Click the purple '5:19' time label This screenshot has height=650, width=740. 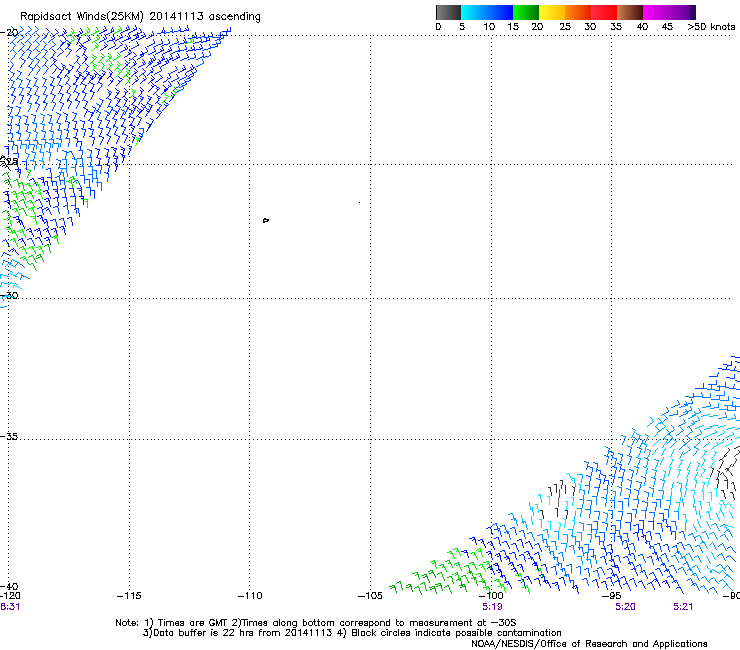pos(492,607)
